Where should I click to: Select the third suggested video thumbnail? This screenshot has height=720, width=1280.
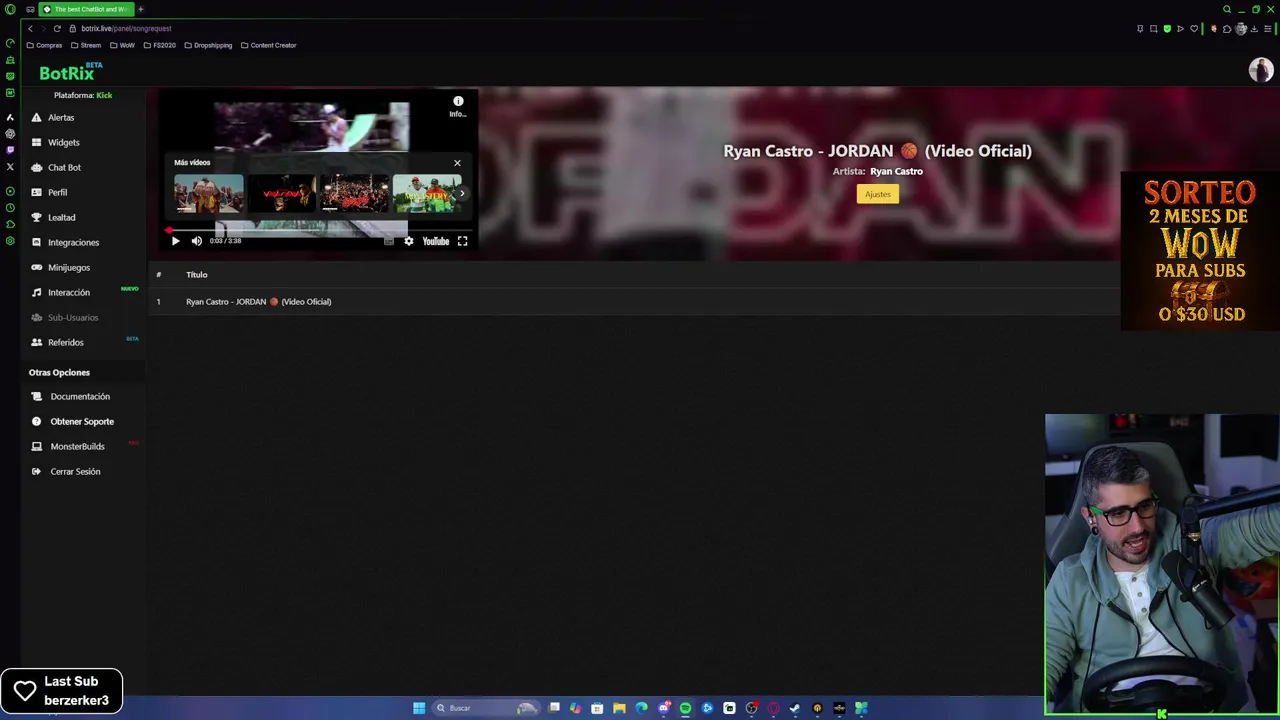pyautogui.click(x=355, y=193)
